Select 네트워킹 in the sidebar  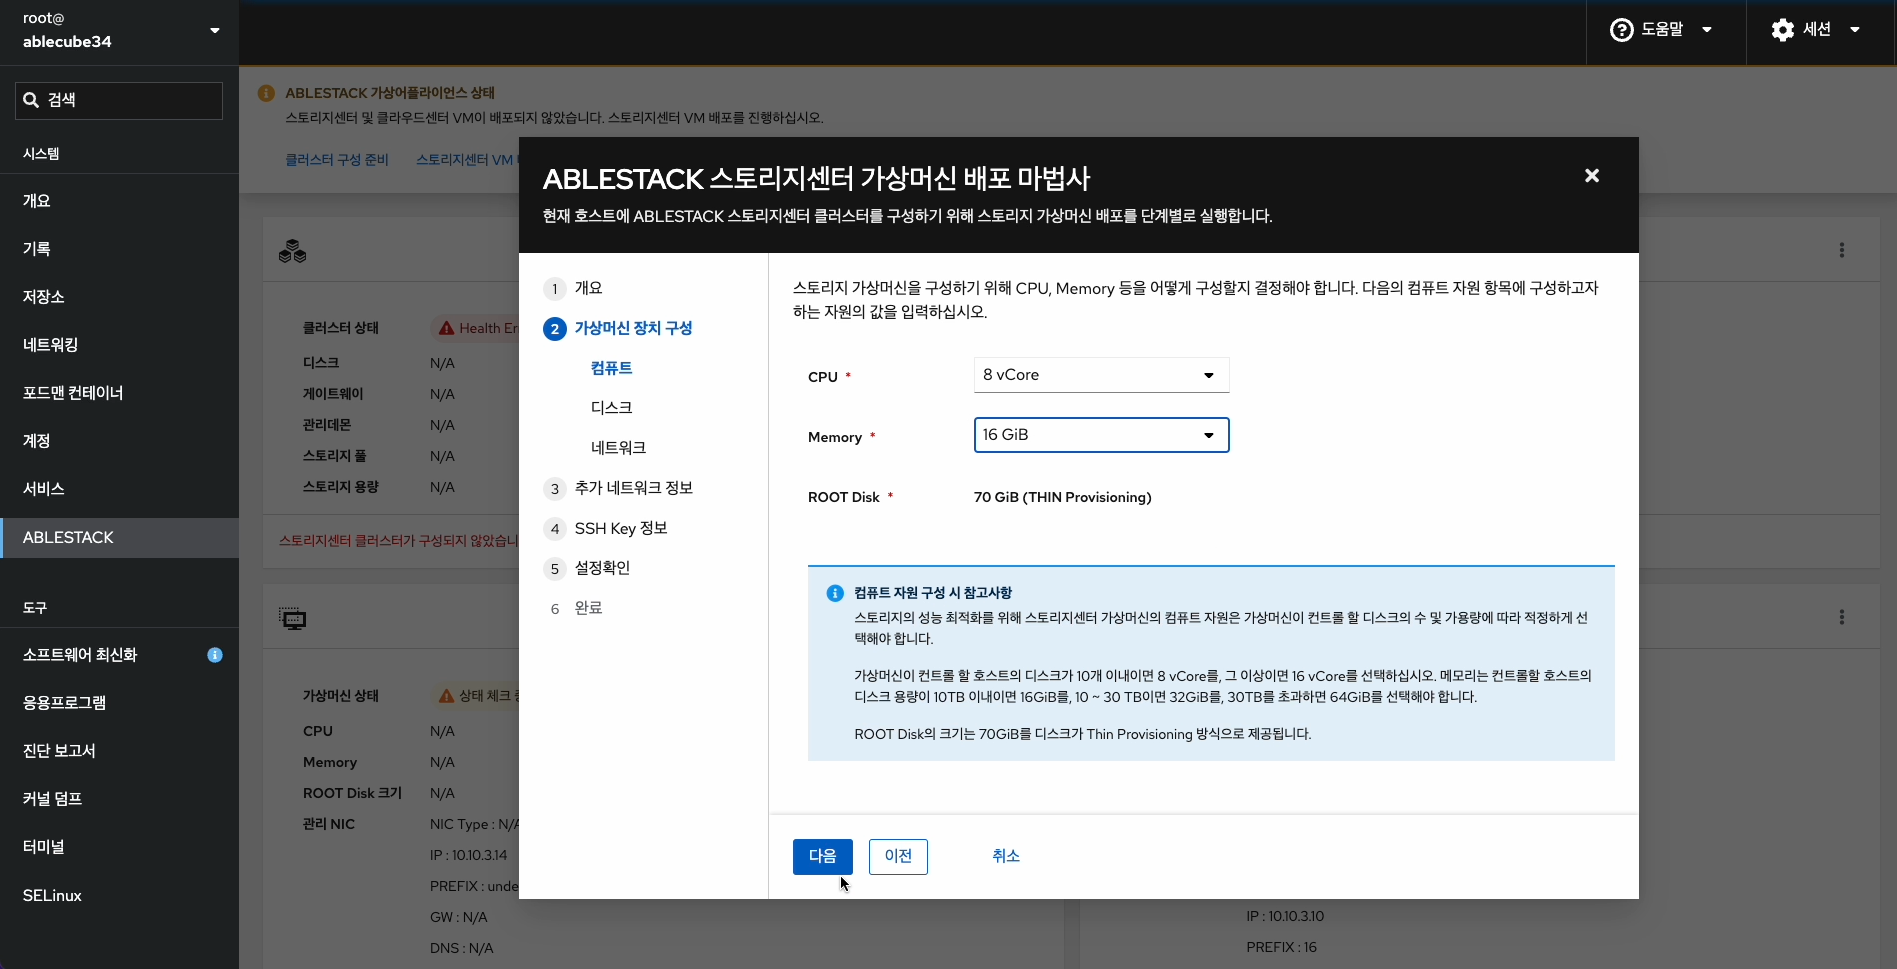[50, 344]
